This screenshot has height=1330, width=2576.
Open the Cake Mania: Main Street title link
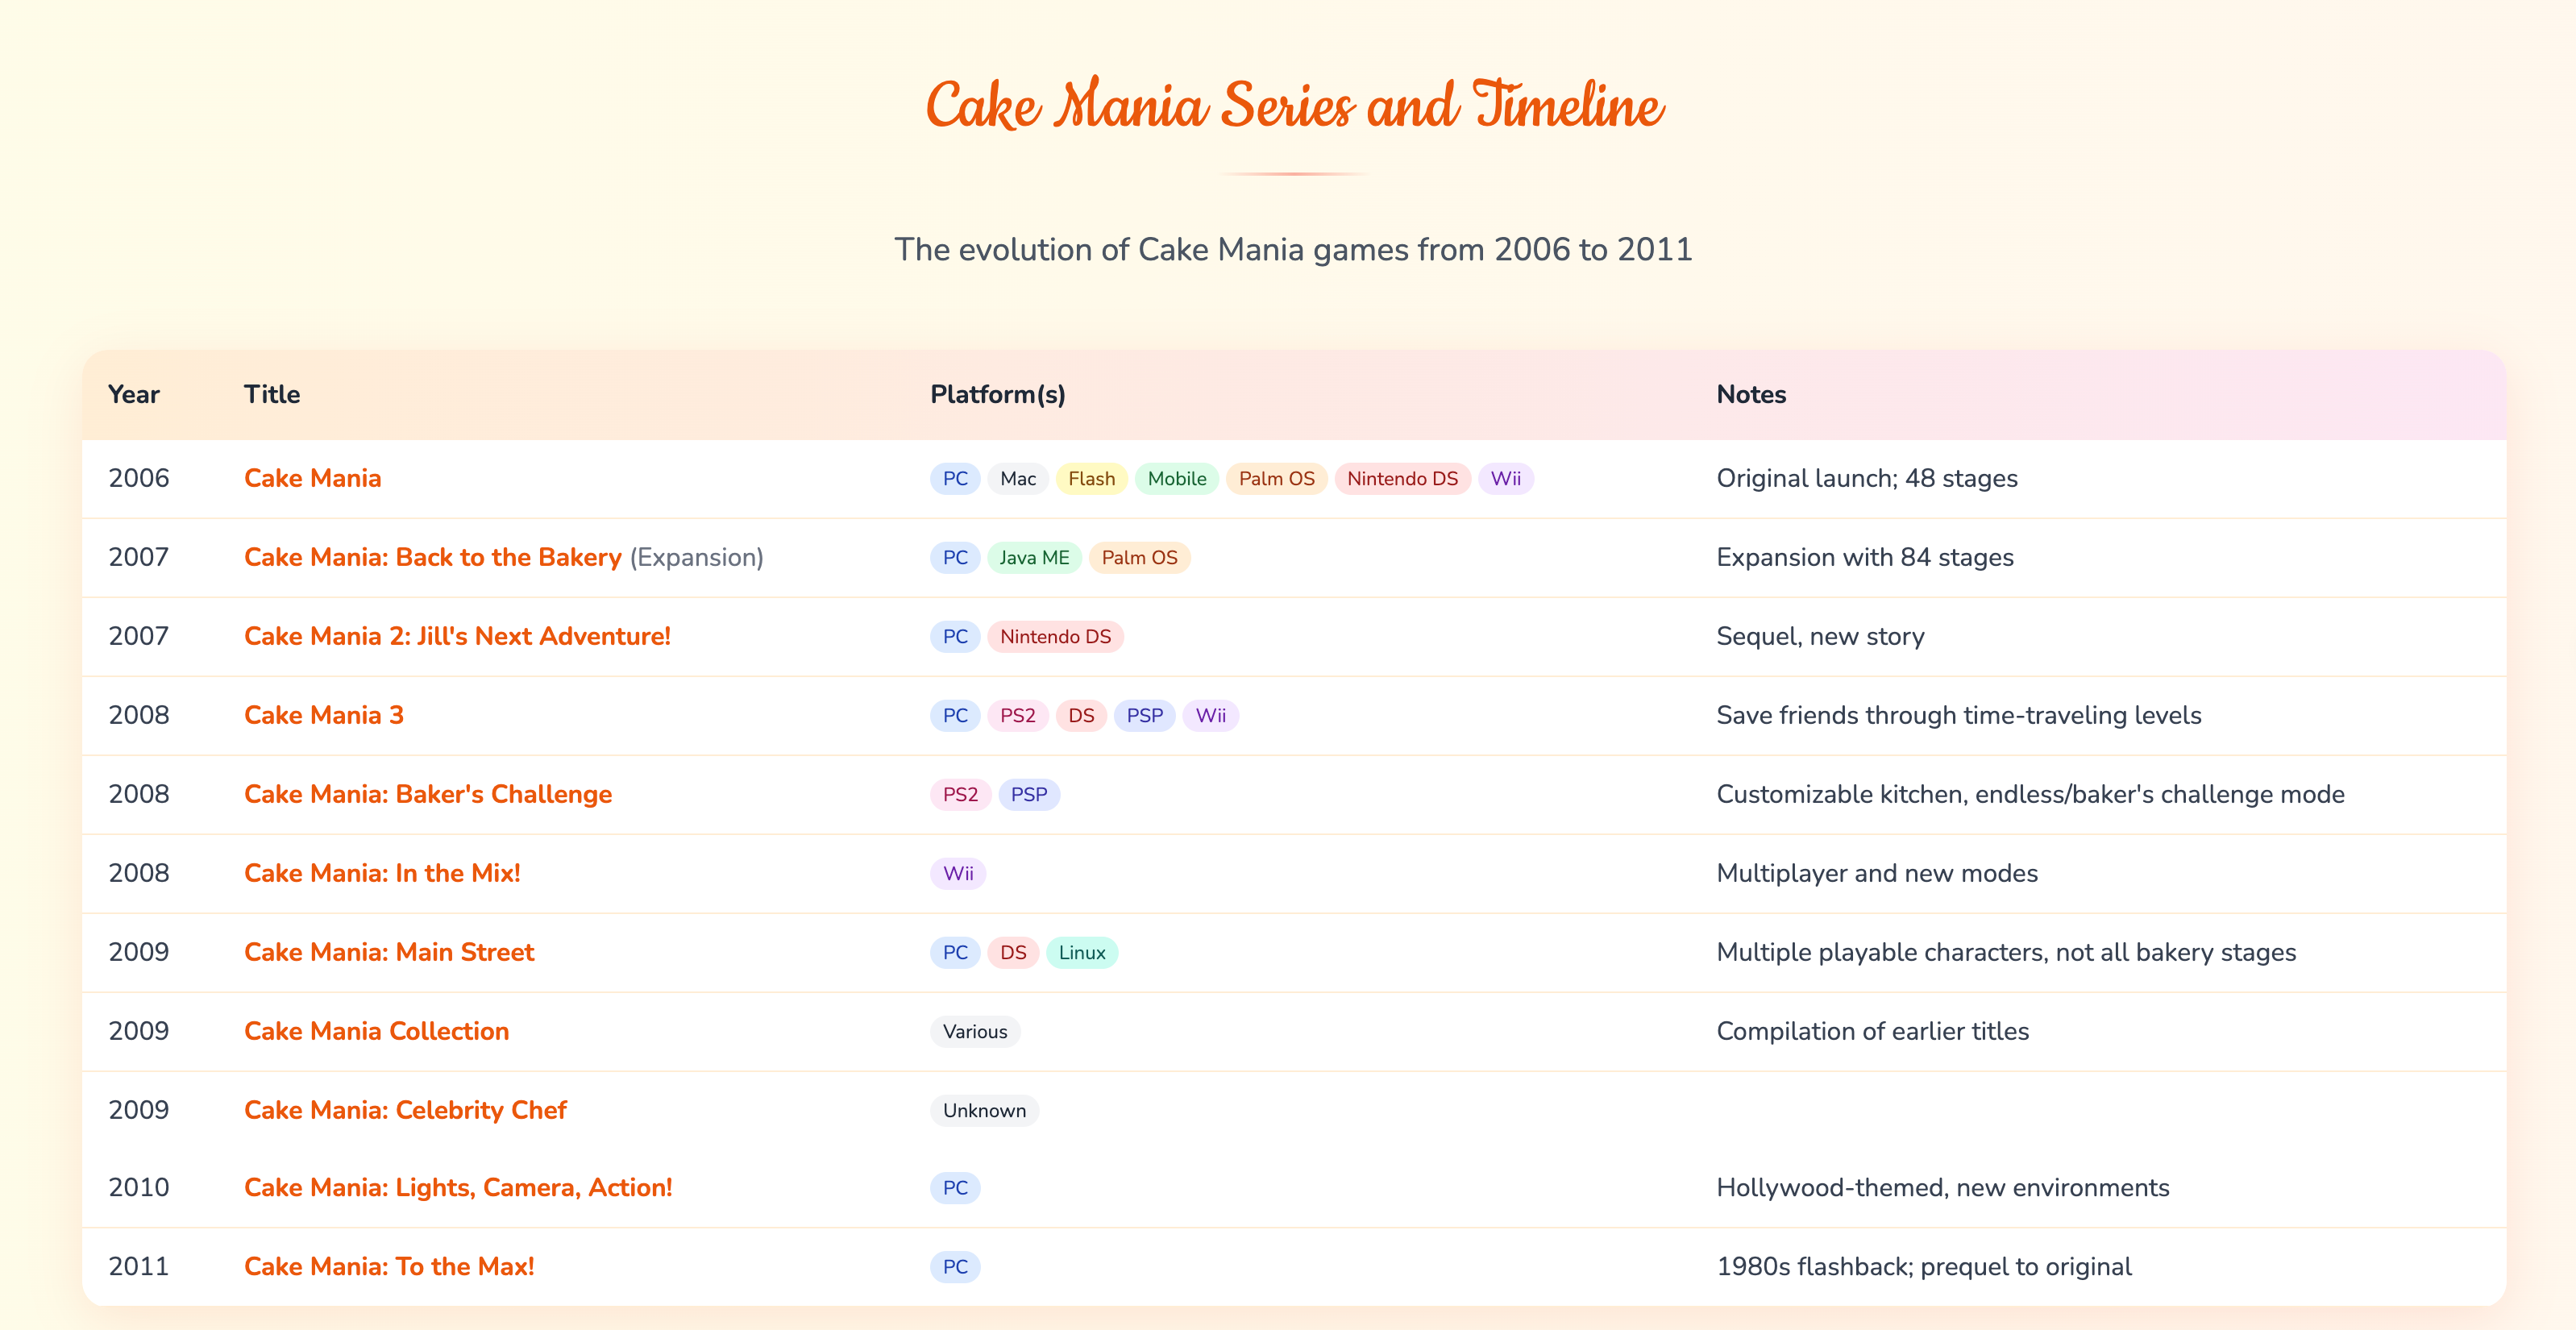[x=389, y=952]
